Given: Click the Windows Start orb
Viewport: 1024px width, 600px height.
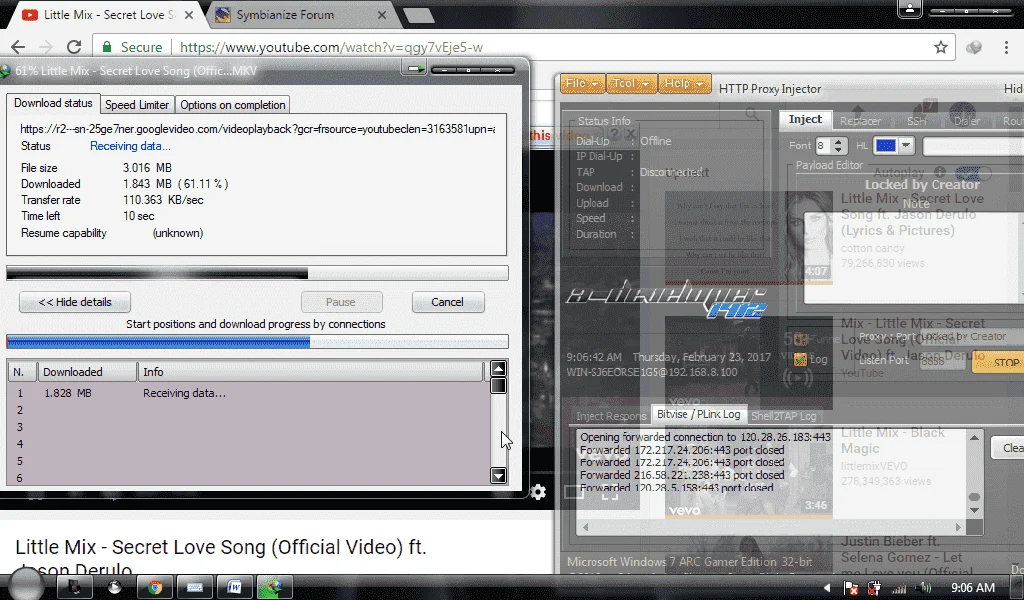Looking at the screenshot, I should tap(27, 584).
